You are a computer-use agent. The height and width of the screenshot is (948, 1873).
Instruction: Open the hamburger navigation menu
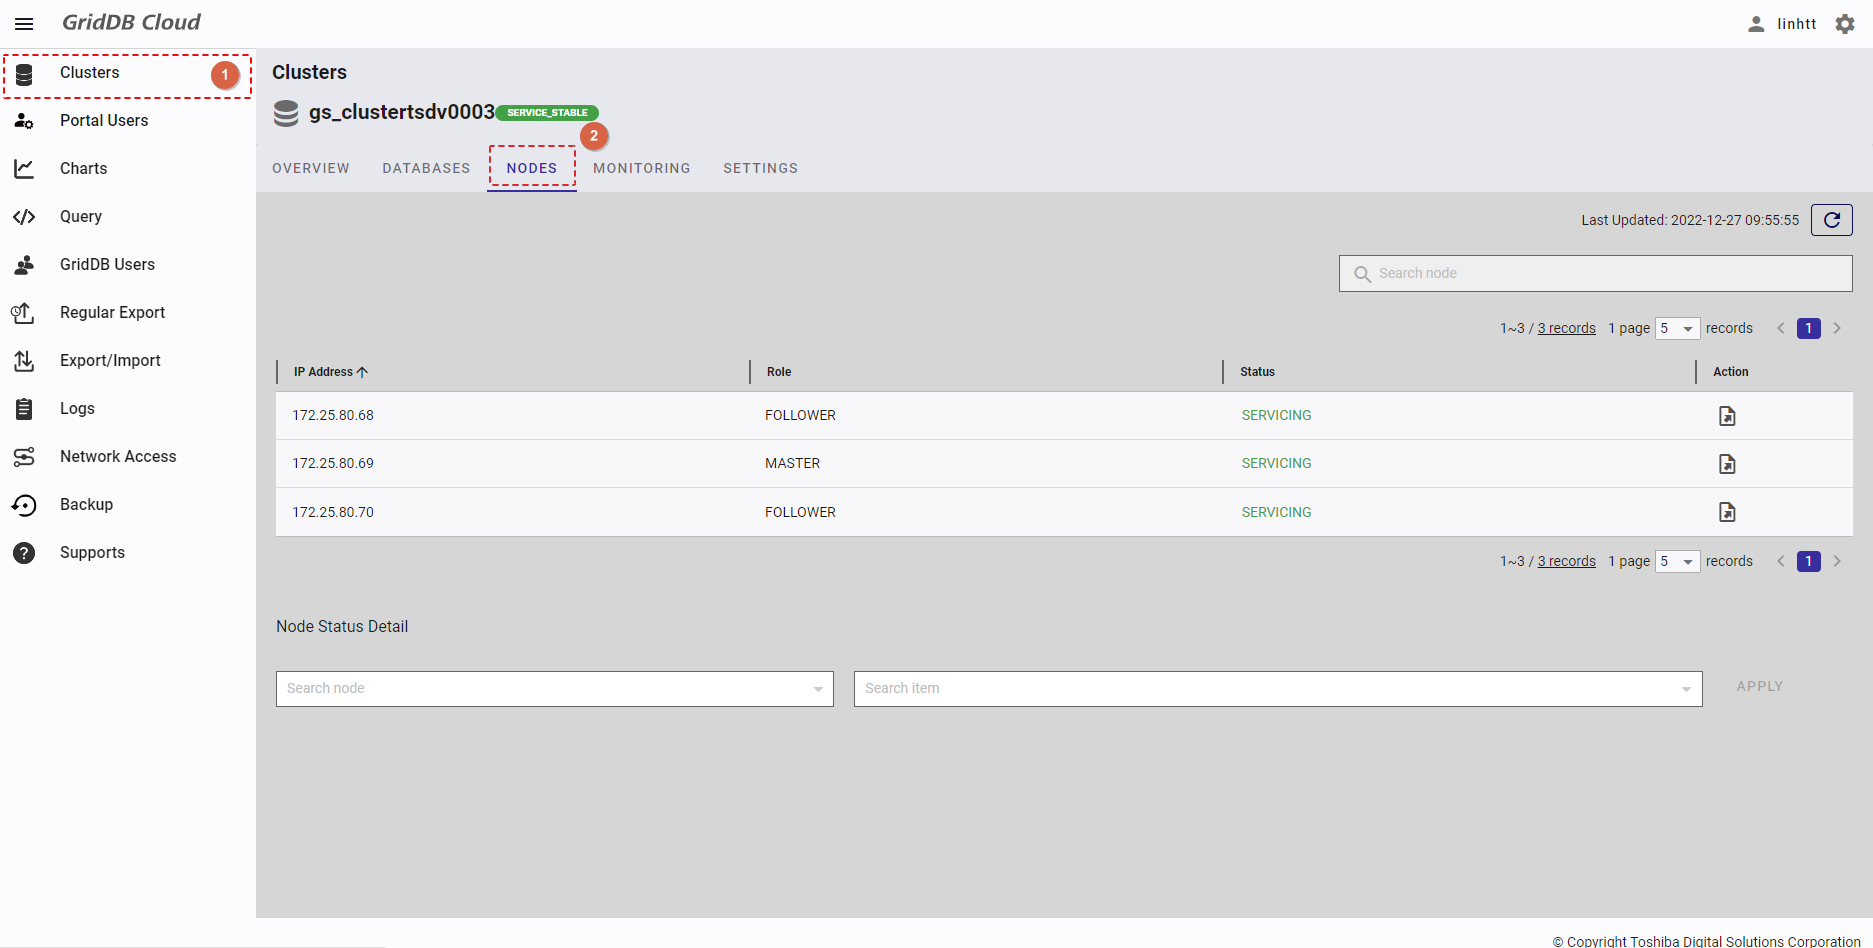(24, 24)
